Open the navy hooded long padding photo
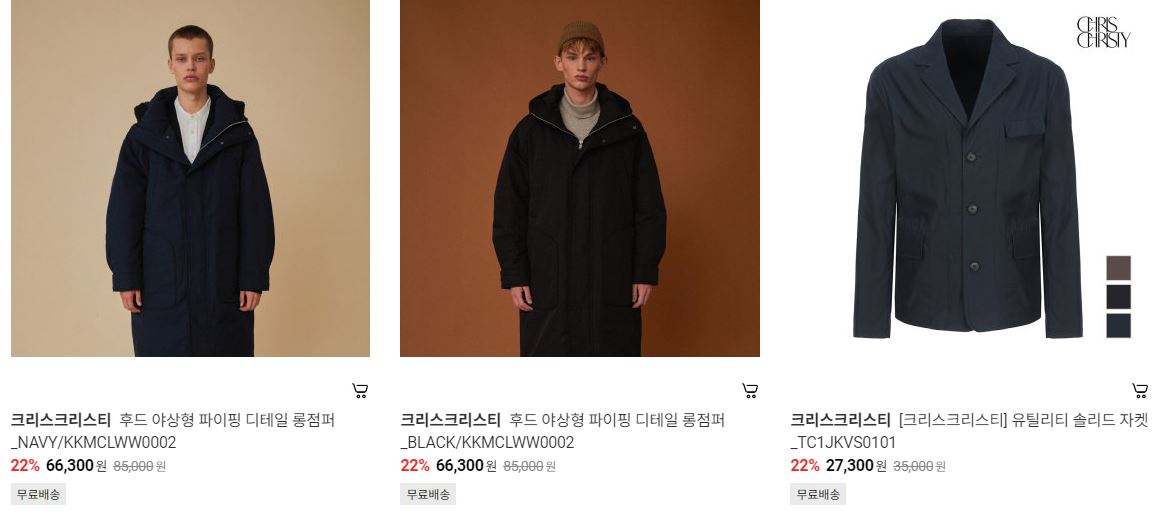This screenshot has width=1170, height=518. pos(190,178)
